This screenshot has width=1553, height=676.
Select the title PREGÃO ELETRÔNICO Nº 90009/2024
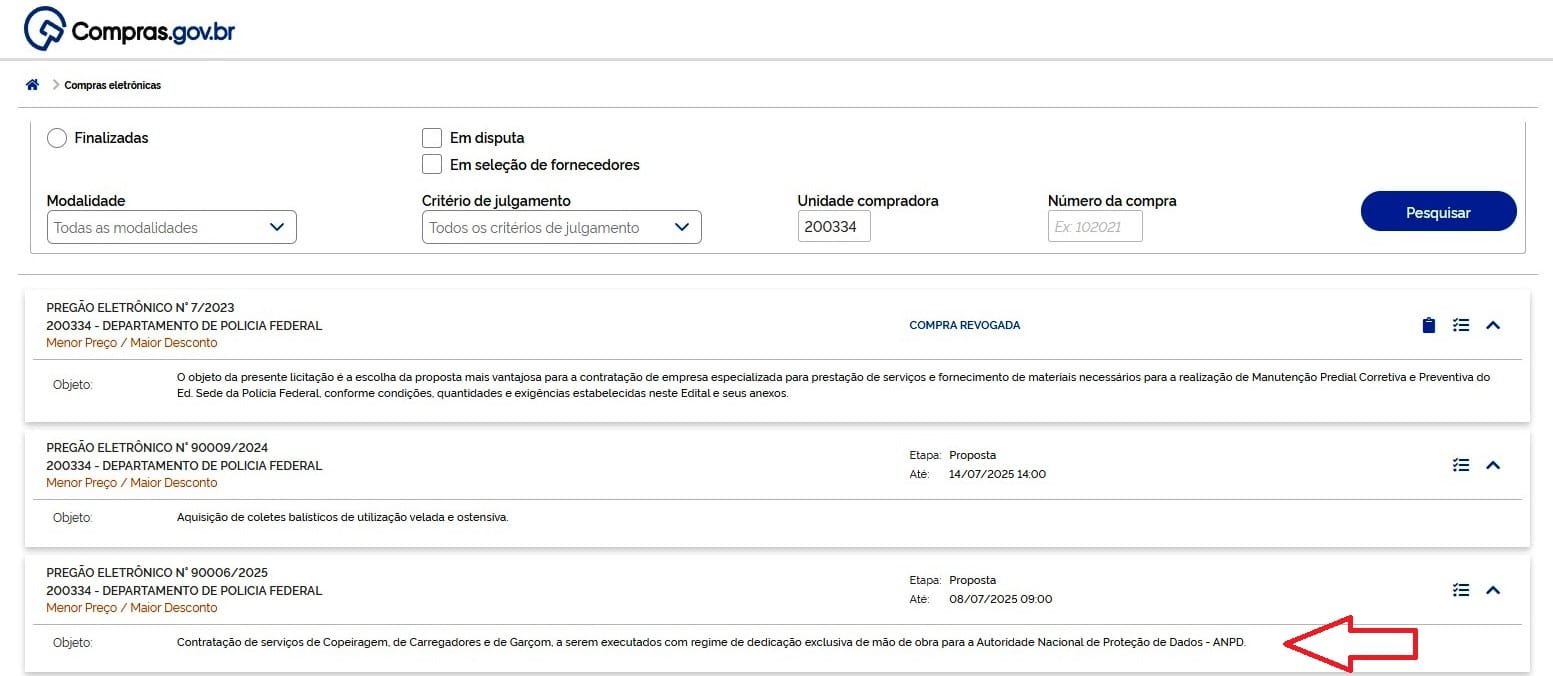pyautogui.click(x=157, y=447)
